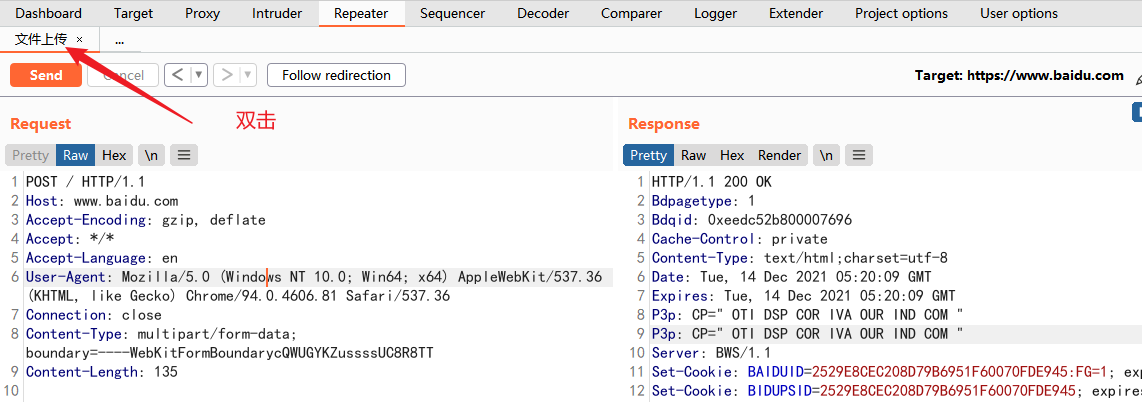Screen dimensions: 1142x402
Task: Switch Request view to Raw
Action: tap(75, 155)
